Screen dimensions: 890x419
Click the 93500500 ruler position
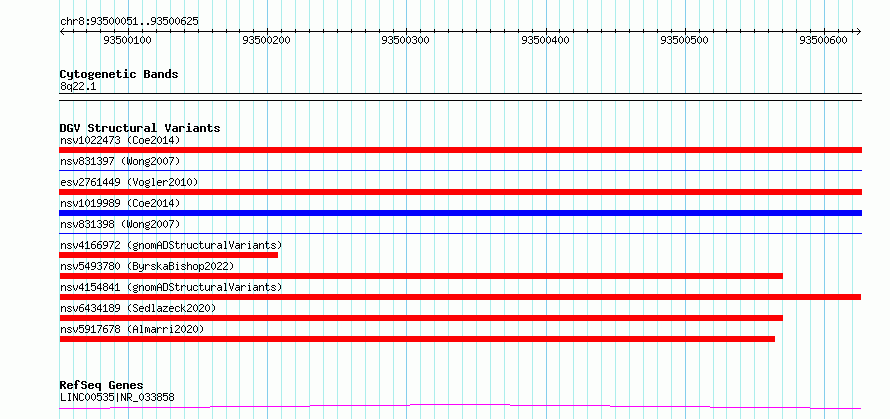point(685,40)
